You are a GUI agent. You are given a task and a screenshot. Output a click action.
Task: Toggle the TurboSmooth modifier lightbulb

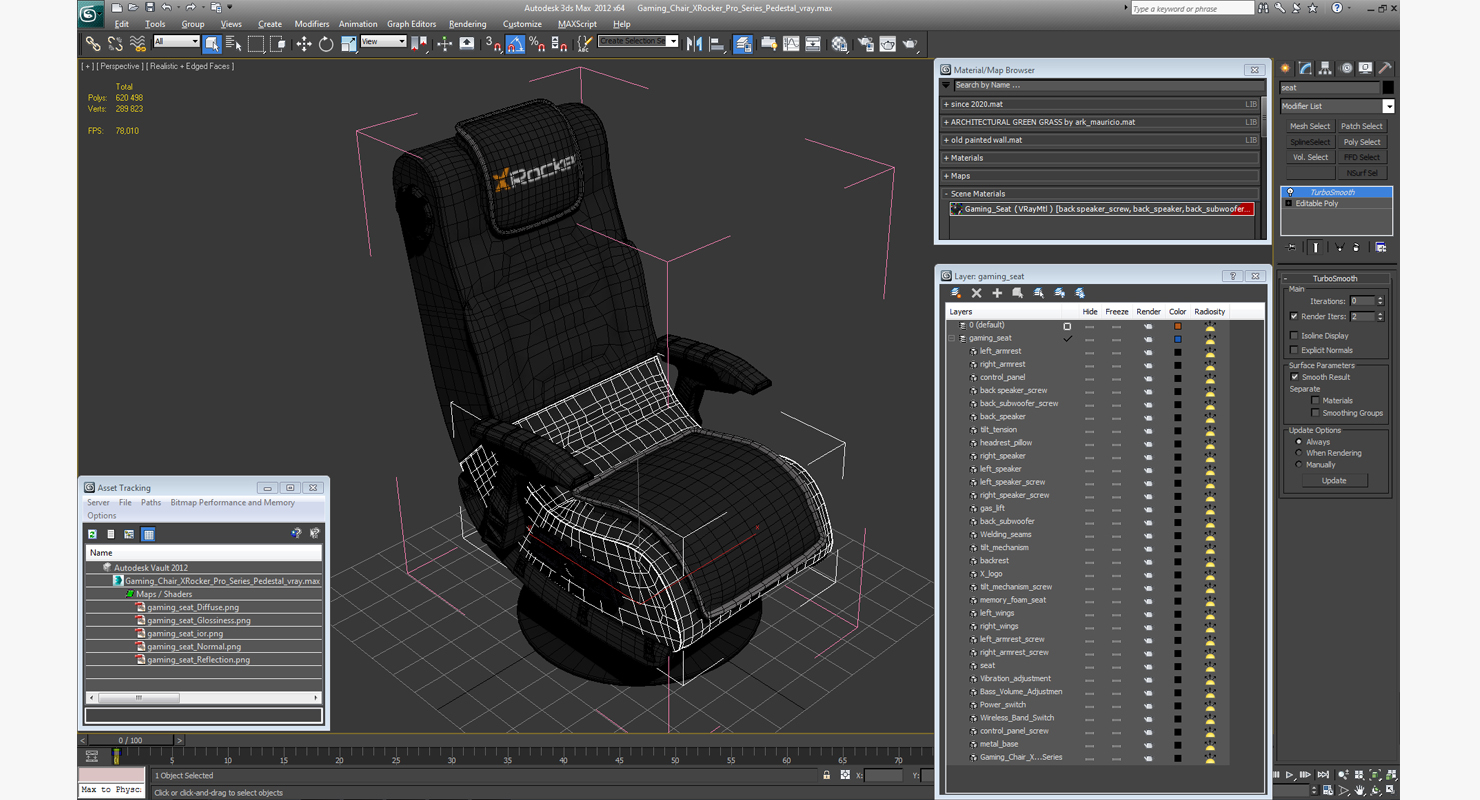click(x=1290, y=192)
